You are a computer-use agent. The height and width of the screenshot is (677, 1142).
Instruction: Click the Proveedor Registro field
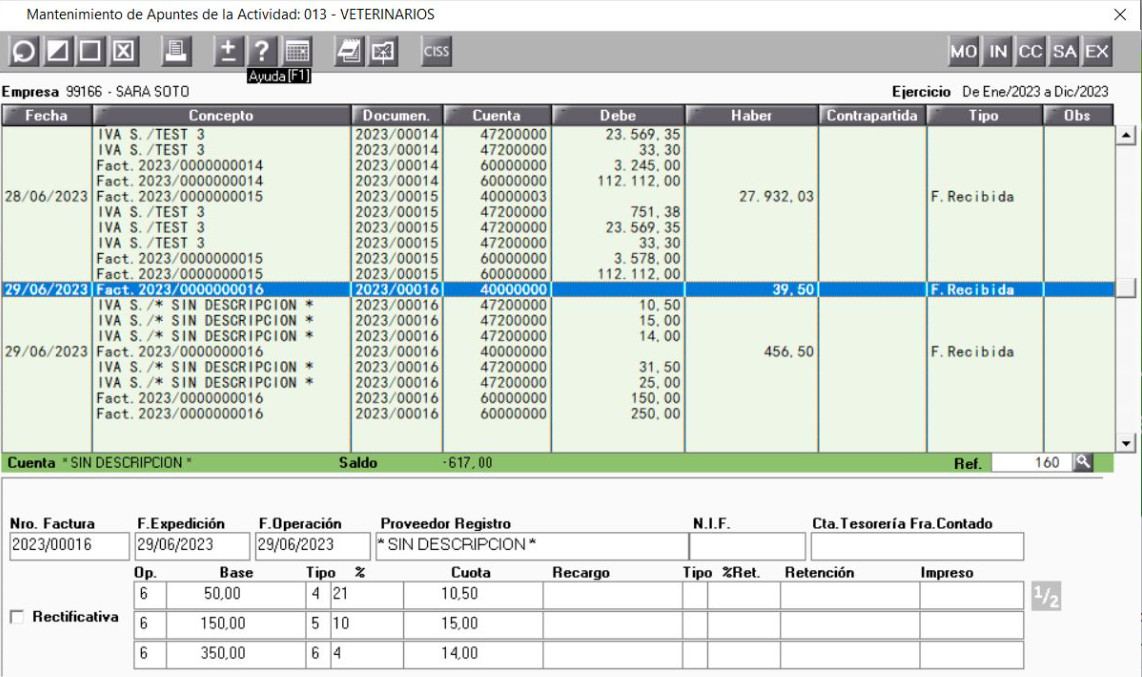[532, 546]
